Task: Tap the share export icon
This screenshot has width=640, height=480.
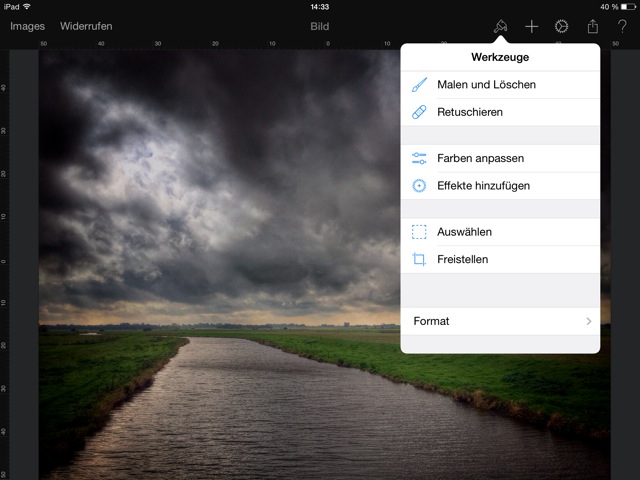Action: tap(592, 26)
